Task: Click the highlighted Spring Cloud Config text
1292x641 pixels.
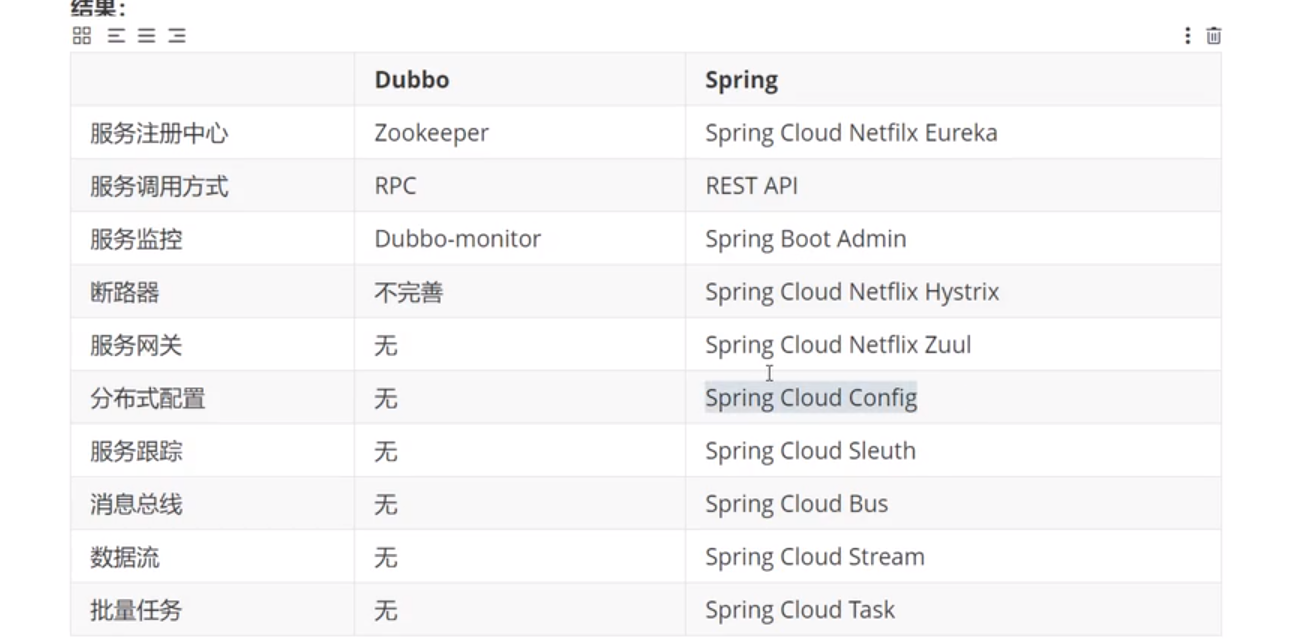Action: pyautogui.click(x=810, y=398)
